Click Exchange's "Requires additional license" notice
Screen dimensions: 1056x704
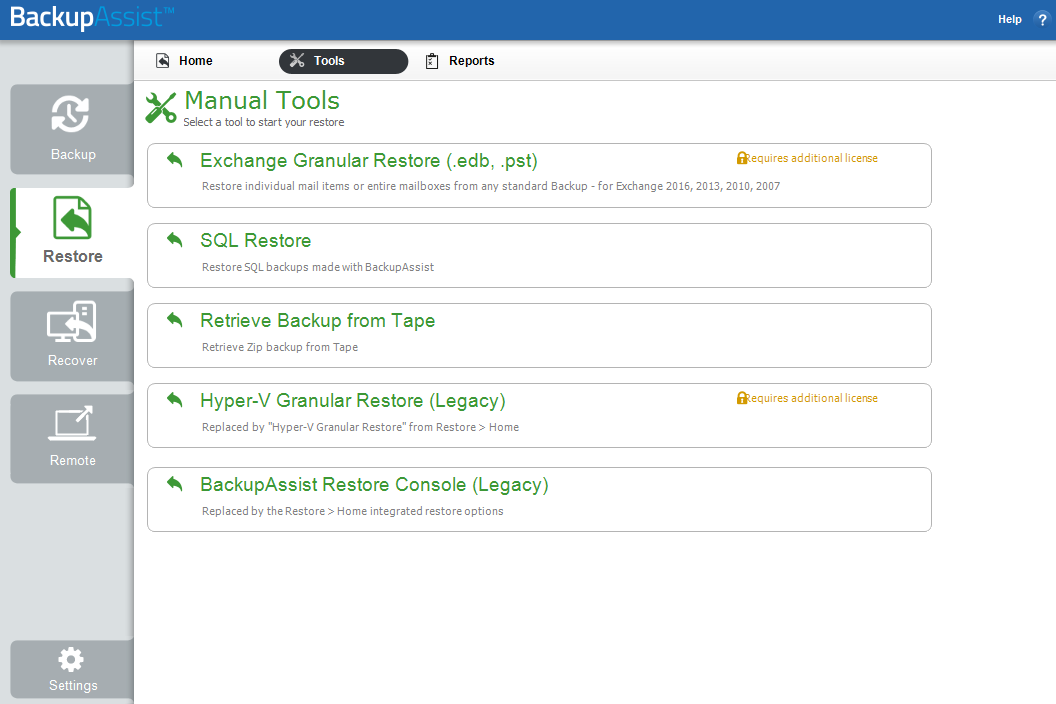point(812,158)
